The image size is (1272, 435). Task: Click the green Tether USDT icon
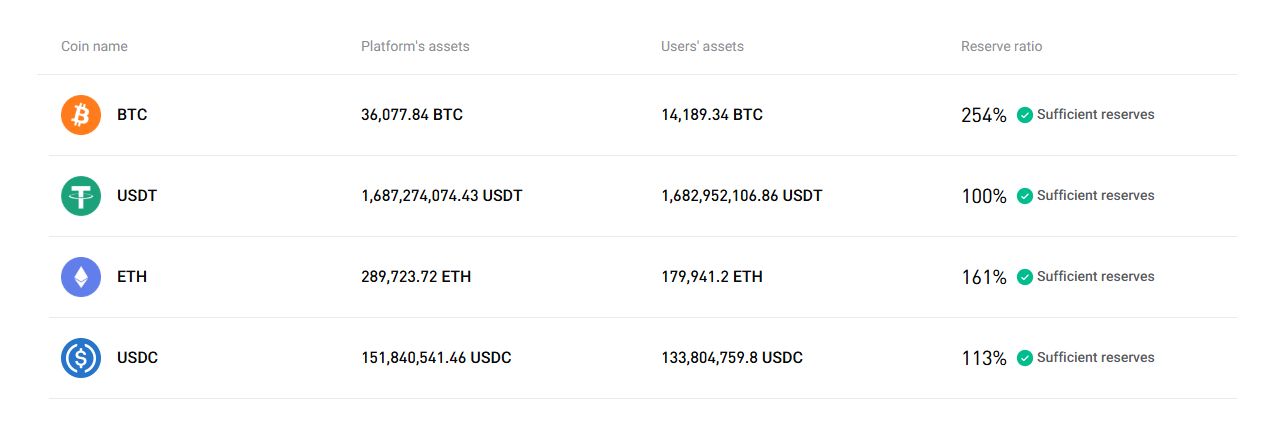(x=81, y=196)
